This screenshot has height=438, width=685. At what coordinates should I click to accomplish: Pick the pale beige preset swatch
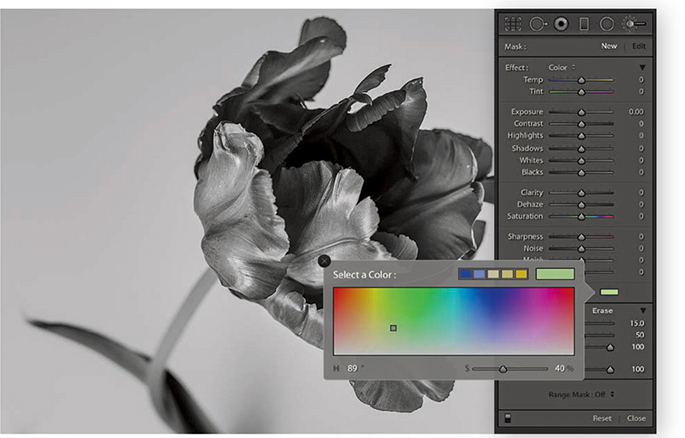coord(493,274)
